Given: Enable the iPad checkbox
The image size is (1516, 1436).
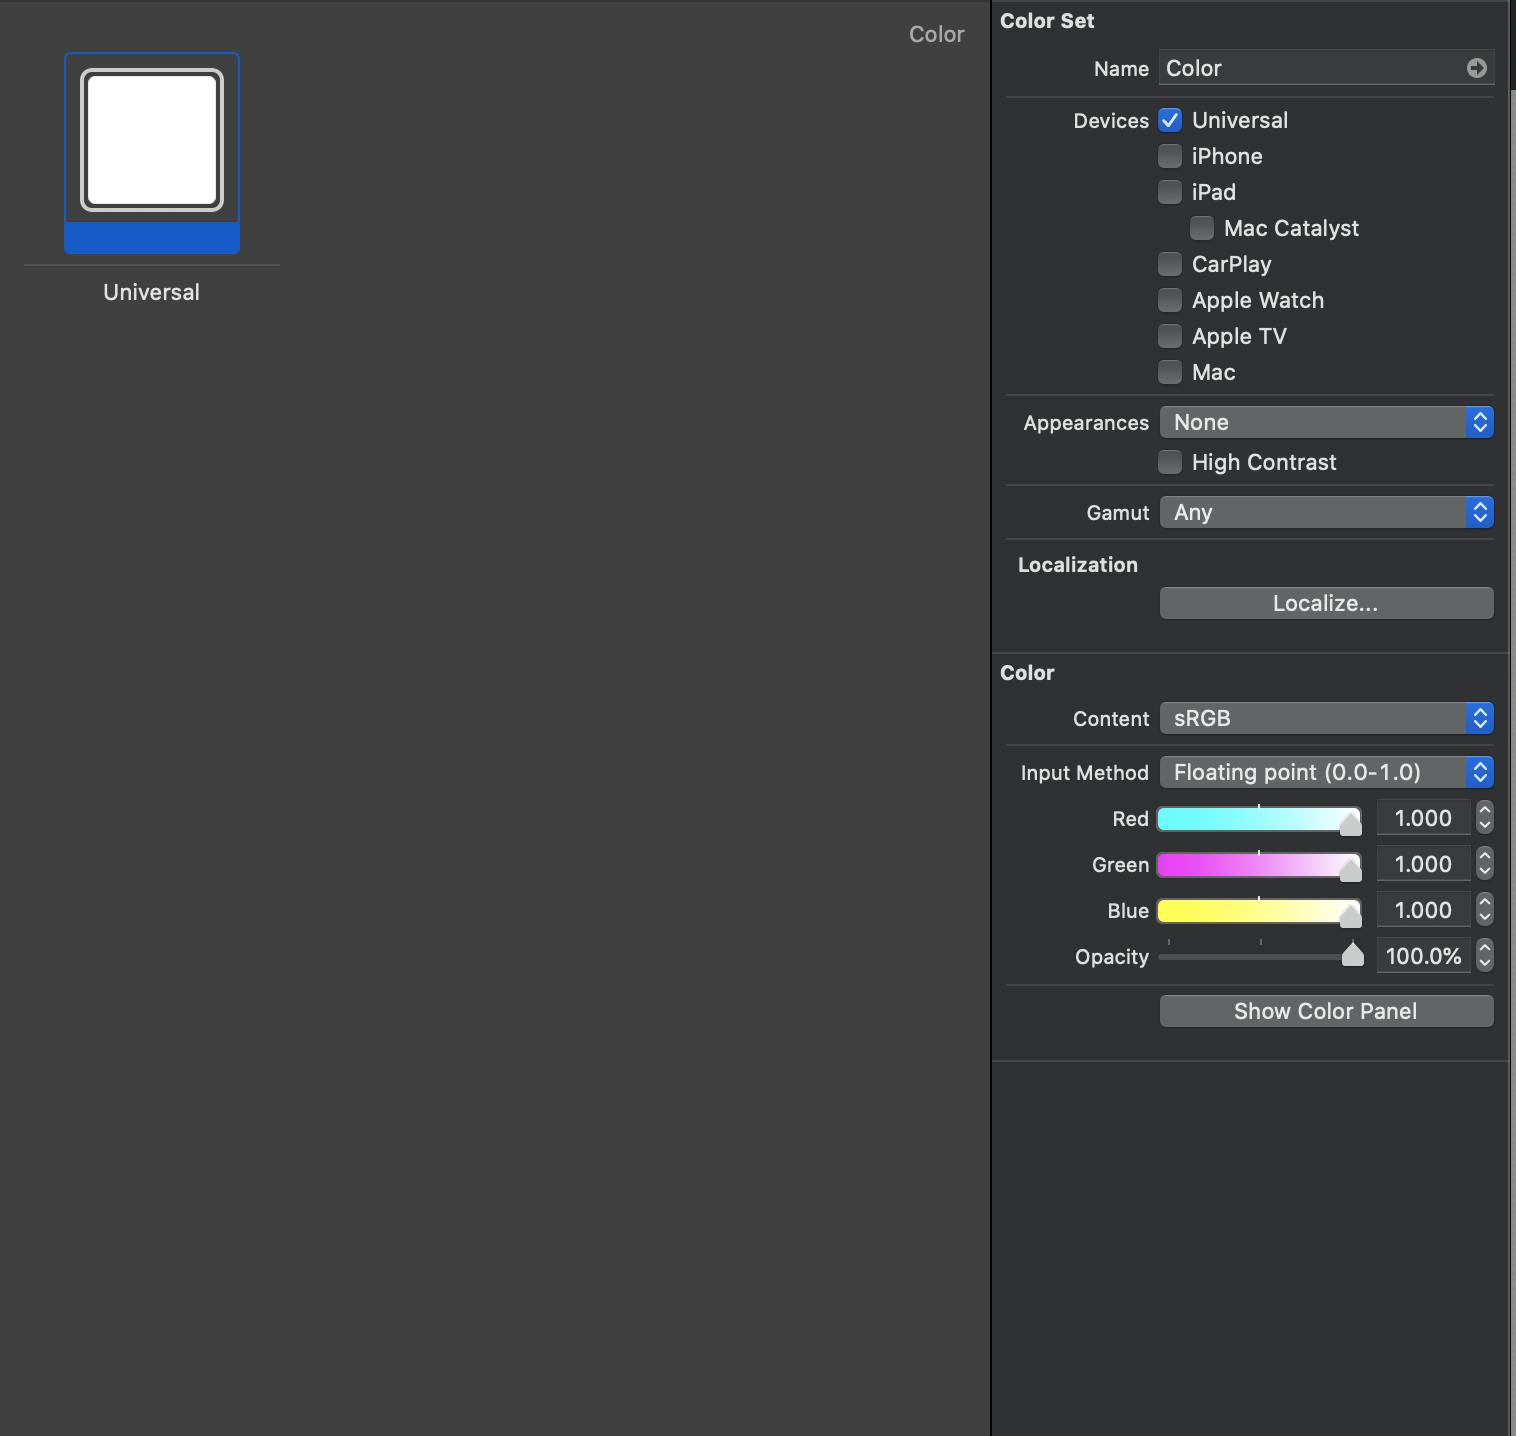Looking at the screenshot, I should (1170, 192).
